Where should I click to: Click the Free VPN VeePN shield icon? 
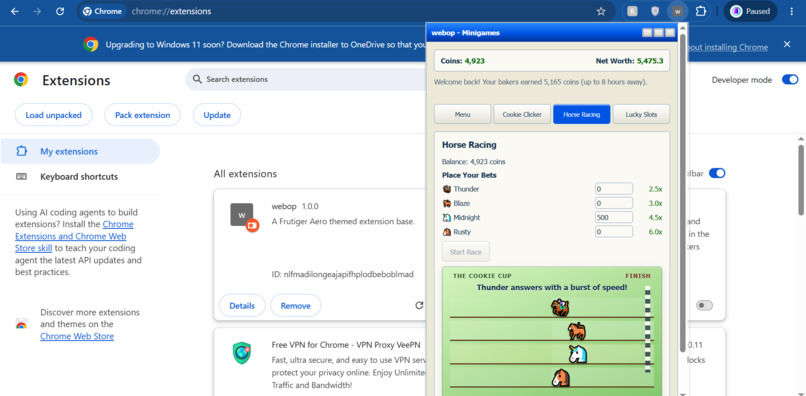(242, 354)
